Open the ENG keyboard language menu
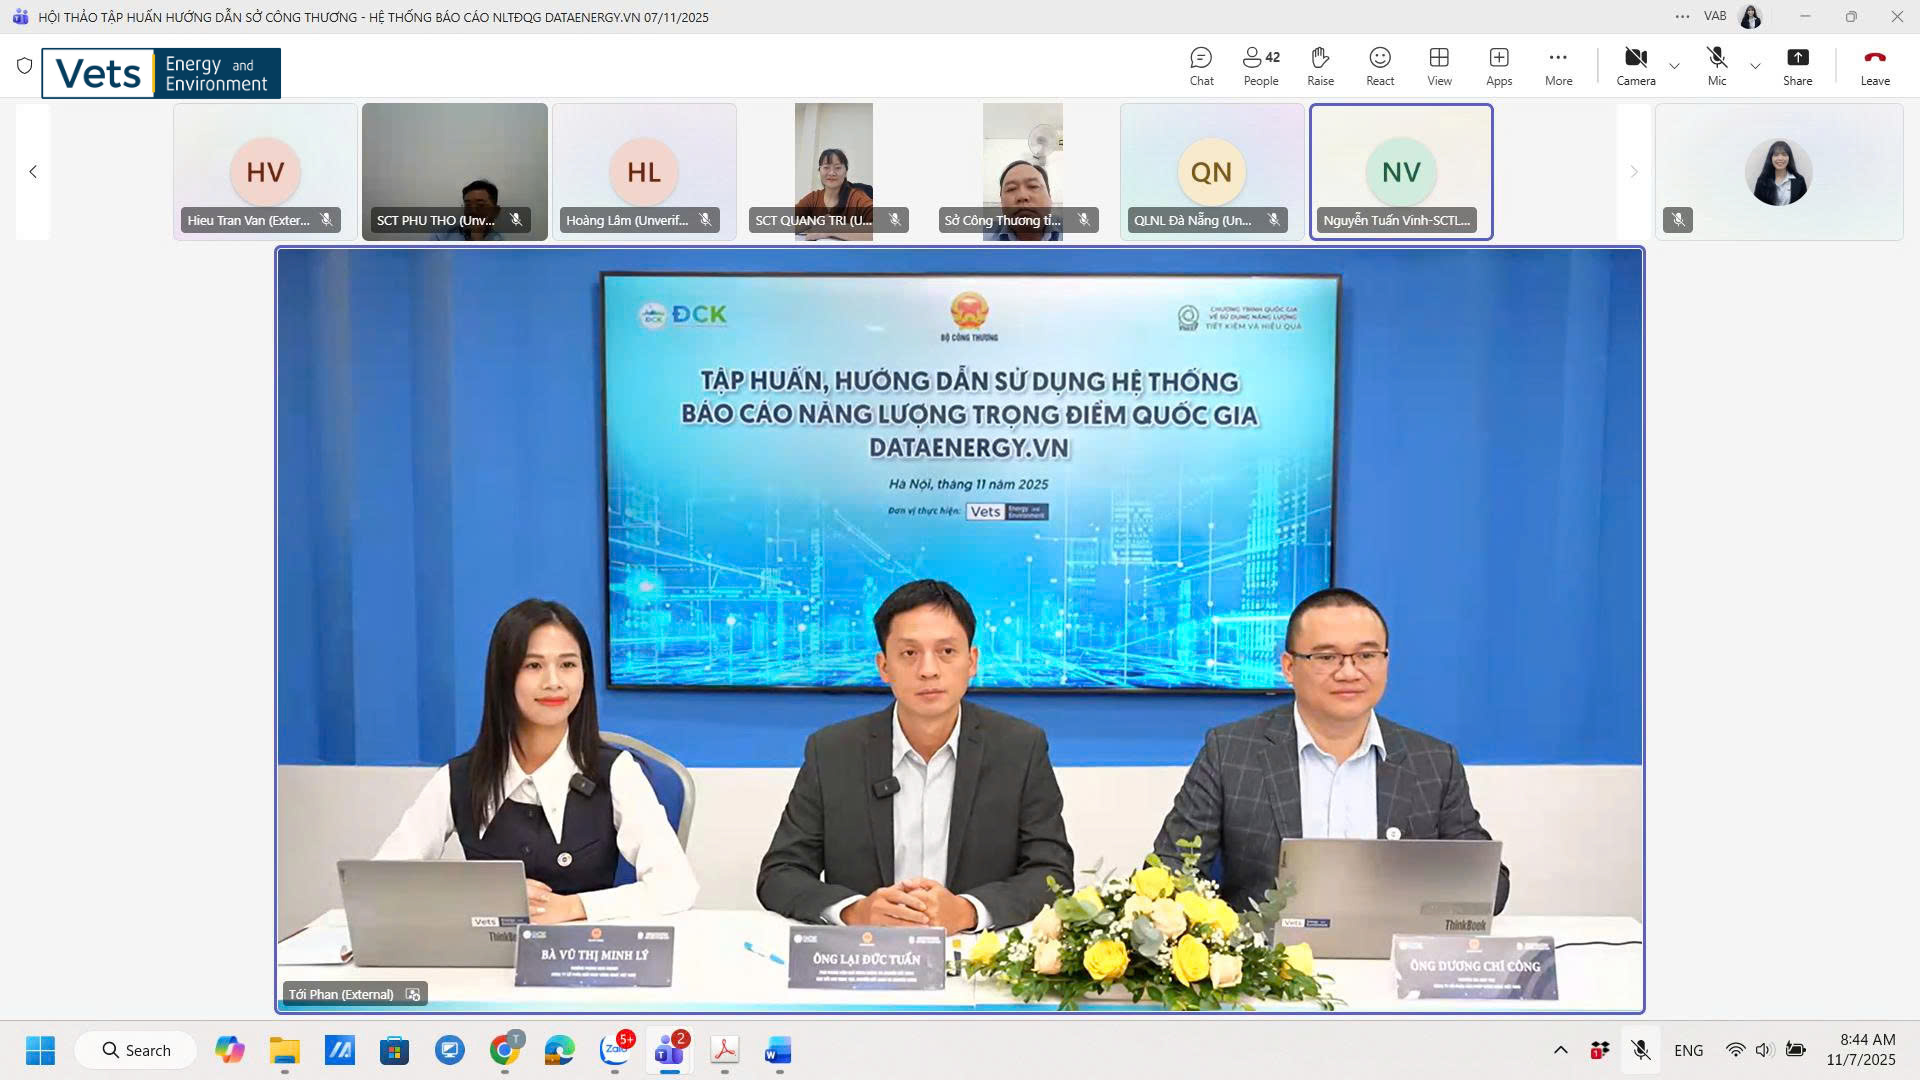This screenshot has width=1920, height=1081. (x=1688, y=1050)
